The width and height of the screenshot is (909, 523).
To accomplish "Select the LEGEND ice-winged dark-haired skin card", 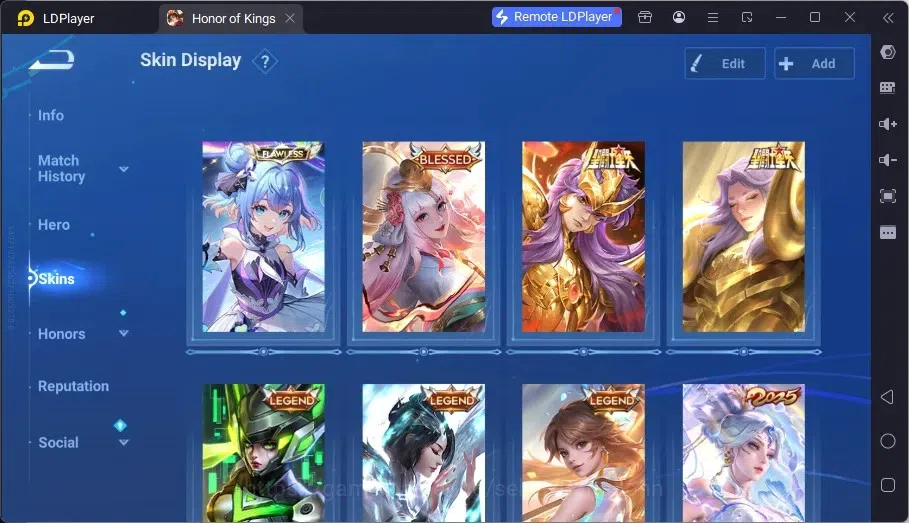I will point(424,453).
